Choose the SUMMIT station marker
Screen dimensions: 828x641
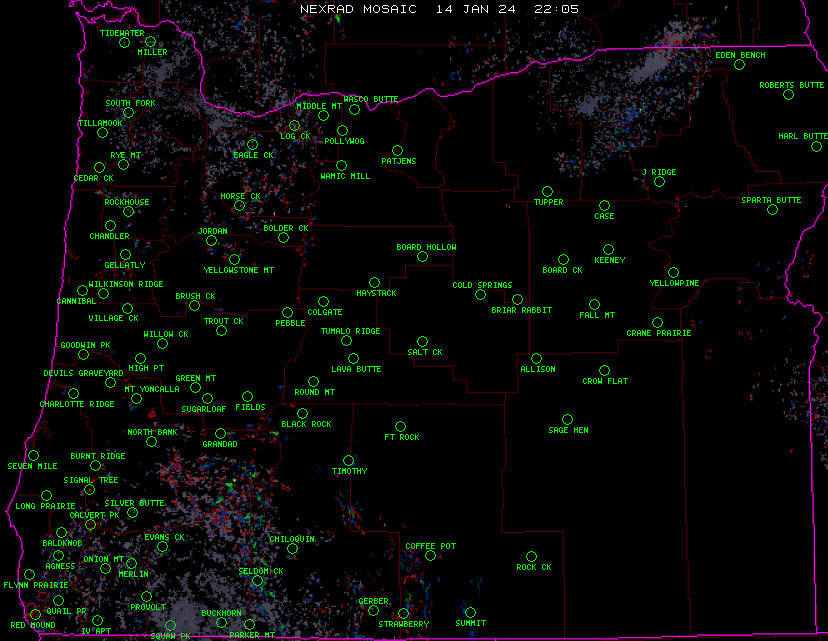(x=470, y=613)
